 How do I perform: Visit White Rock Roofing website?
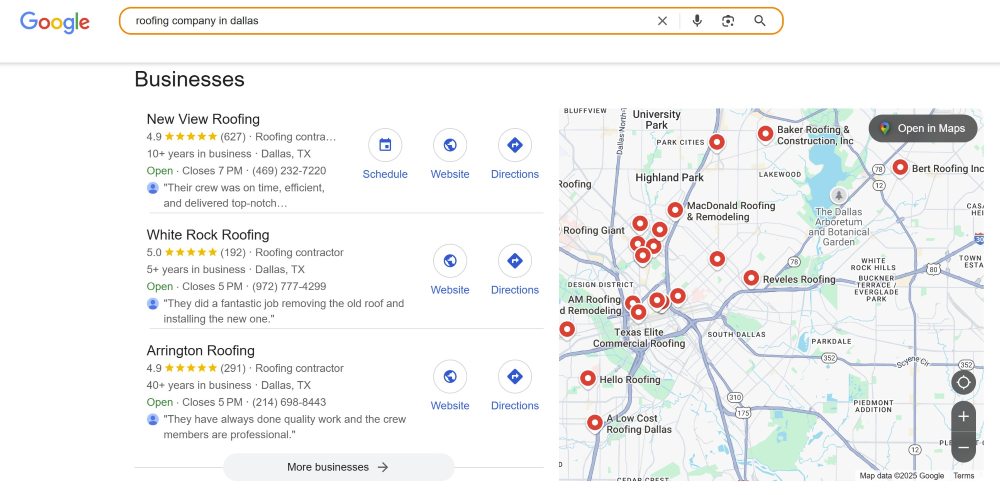pos(450,261)
